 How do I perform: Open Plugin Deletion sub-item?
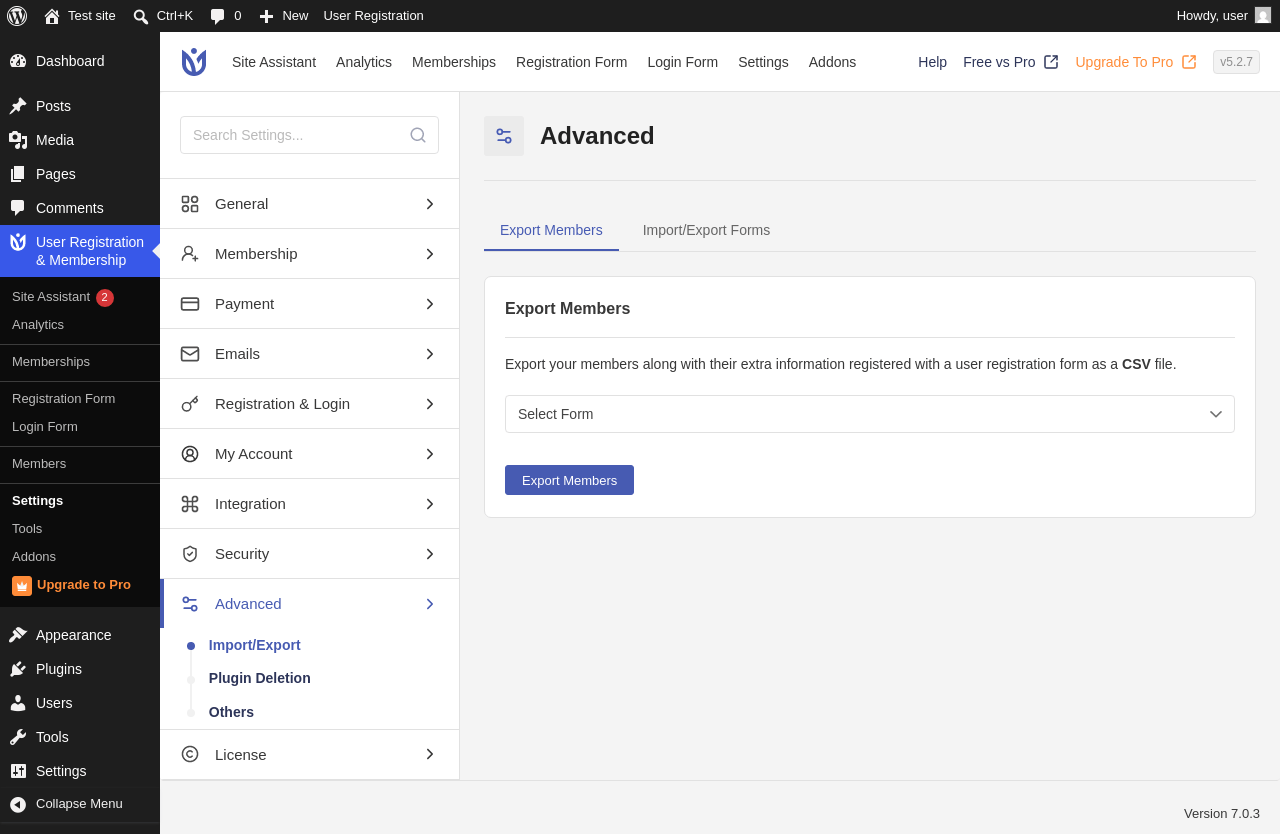click(260, 678)
